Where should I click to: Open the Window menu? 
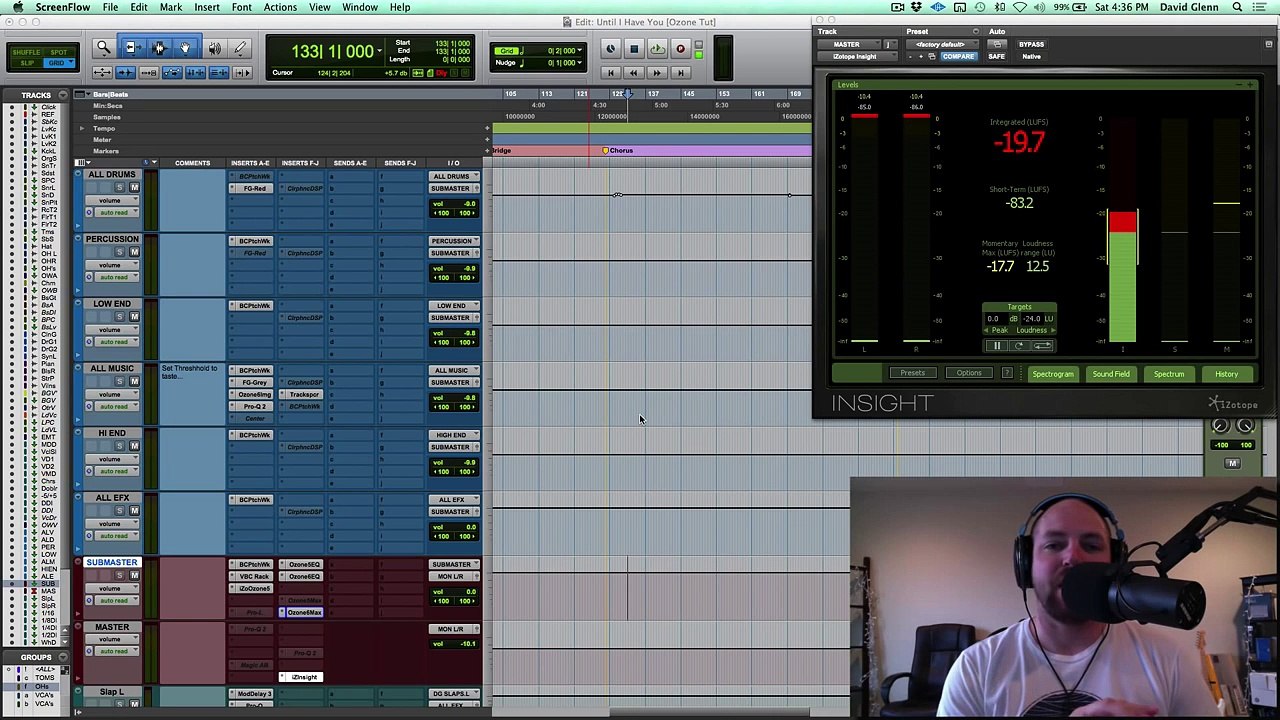360,7
